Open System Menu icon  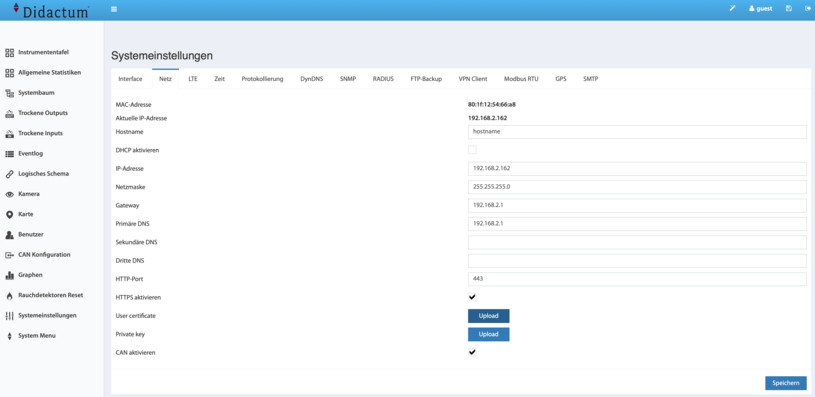(x=9, y=336)
